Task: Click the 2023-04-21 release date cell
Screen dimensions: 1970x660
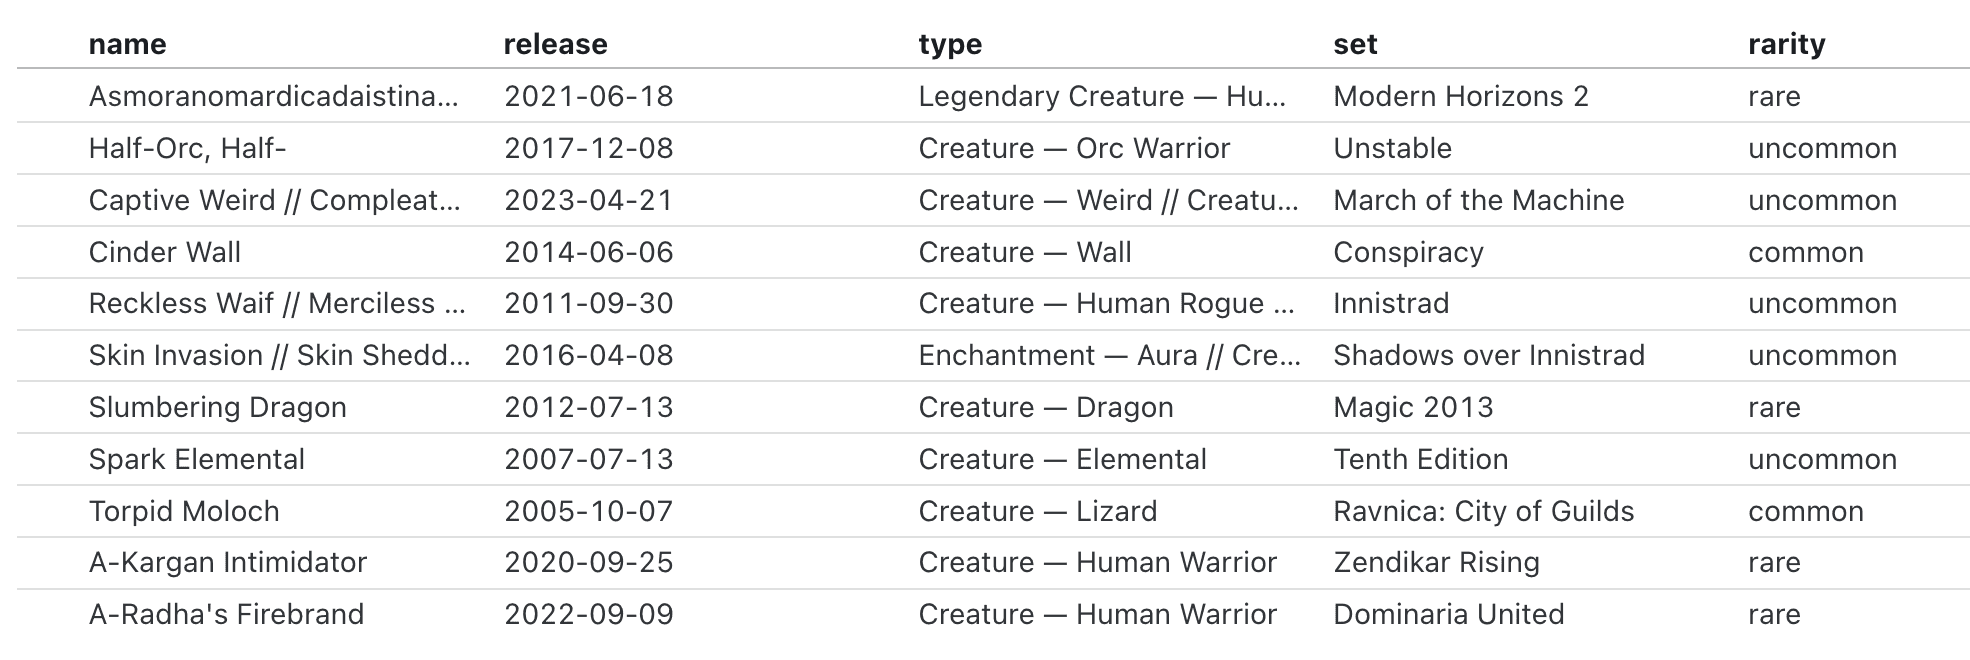Action: click(x=588, y=200)
